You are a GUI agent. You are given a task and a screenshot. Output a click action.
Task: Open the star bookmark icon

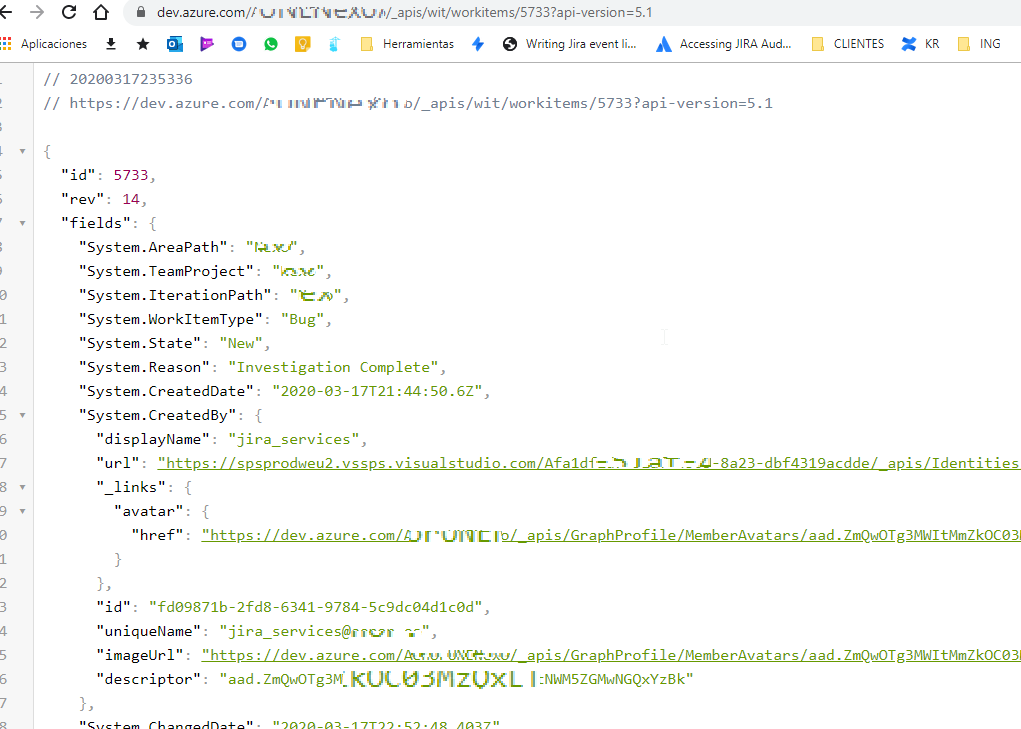click(x=143, y=44)
